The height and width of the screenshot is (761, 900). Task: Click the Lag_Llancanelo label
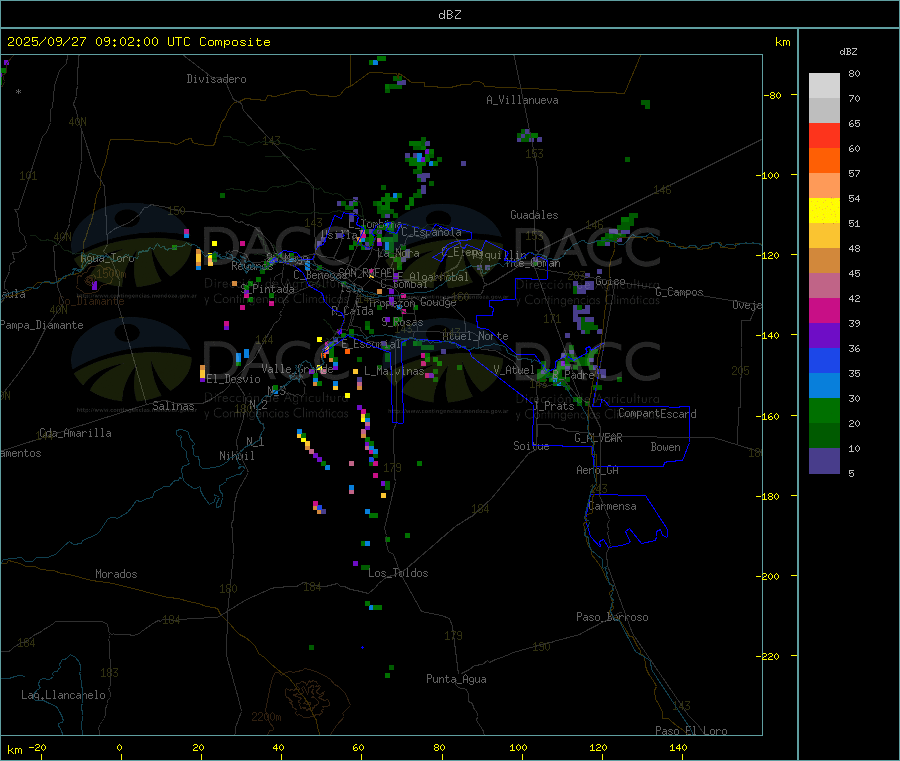tap(63, 694)
